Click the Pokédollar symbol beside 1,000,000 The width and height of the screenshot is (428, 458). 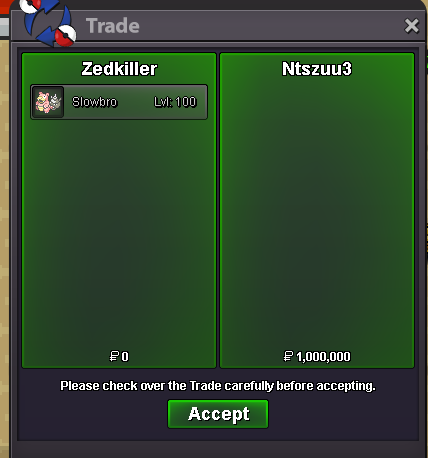(x=288, y=356)
